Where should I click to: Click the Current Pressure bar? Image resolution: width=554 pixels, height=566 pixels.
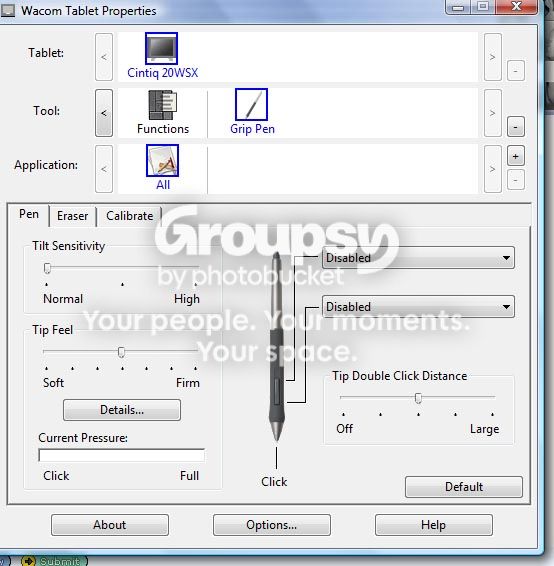(122, 456)
